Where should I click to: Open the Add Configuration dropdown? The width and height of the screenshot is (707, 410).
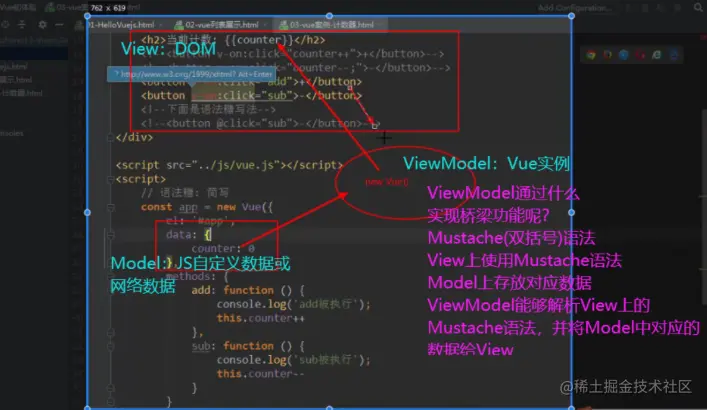[575, 8]
